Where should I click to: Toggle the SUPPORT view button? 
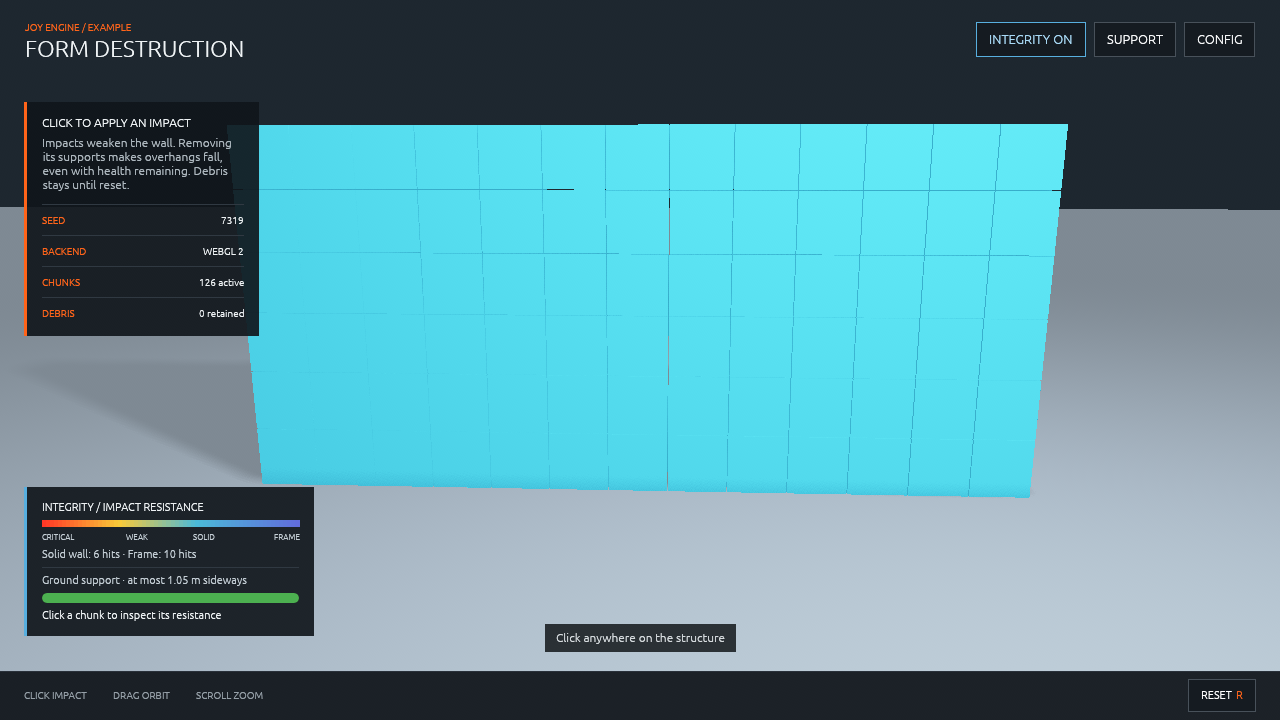[1134, 40]
